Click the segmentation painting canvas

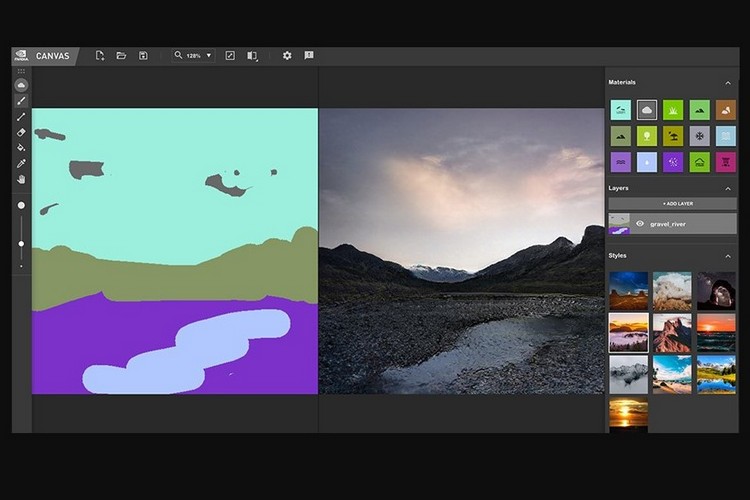(175, 251)
